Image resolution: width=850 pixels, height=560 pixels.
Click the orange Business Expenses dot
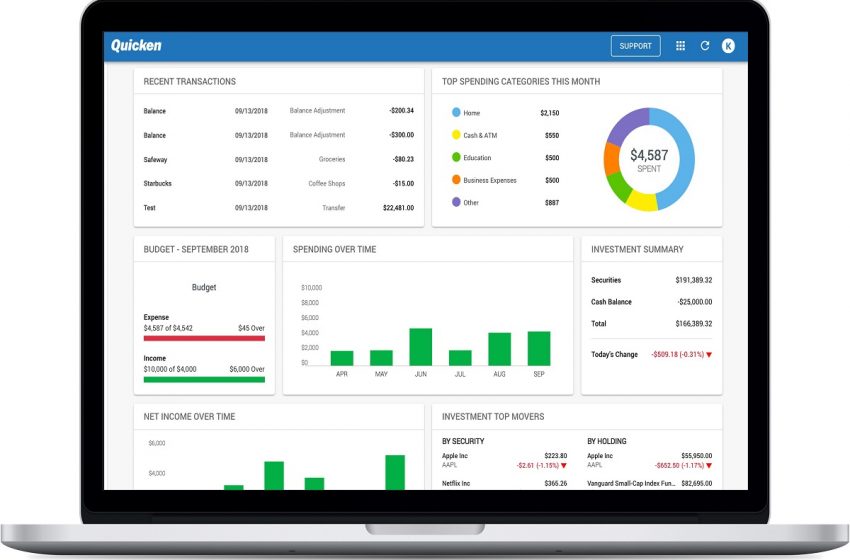click(456, 179)
